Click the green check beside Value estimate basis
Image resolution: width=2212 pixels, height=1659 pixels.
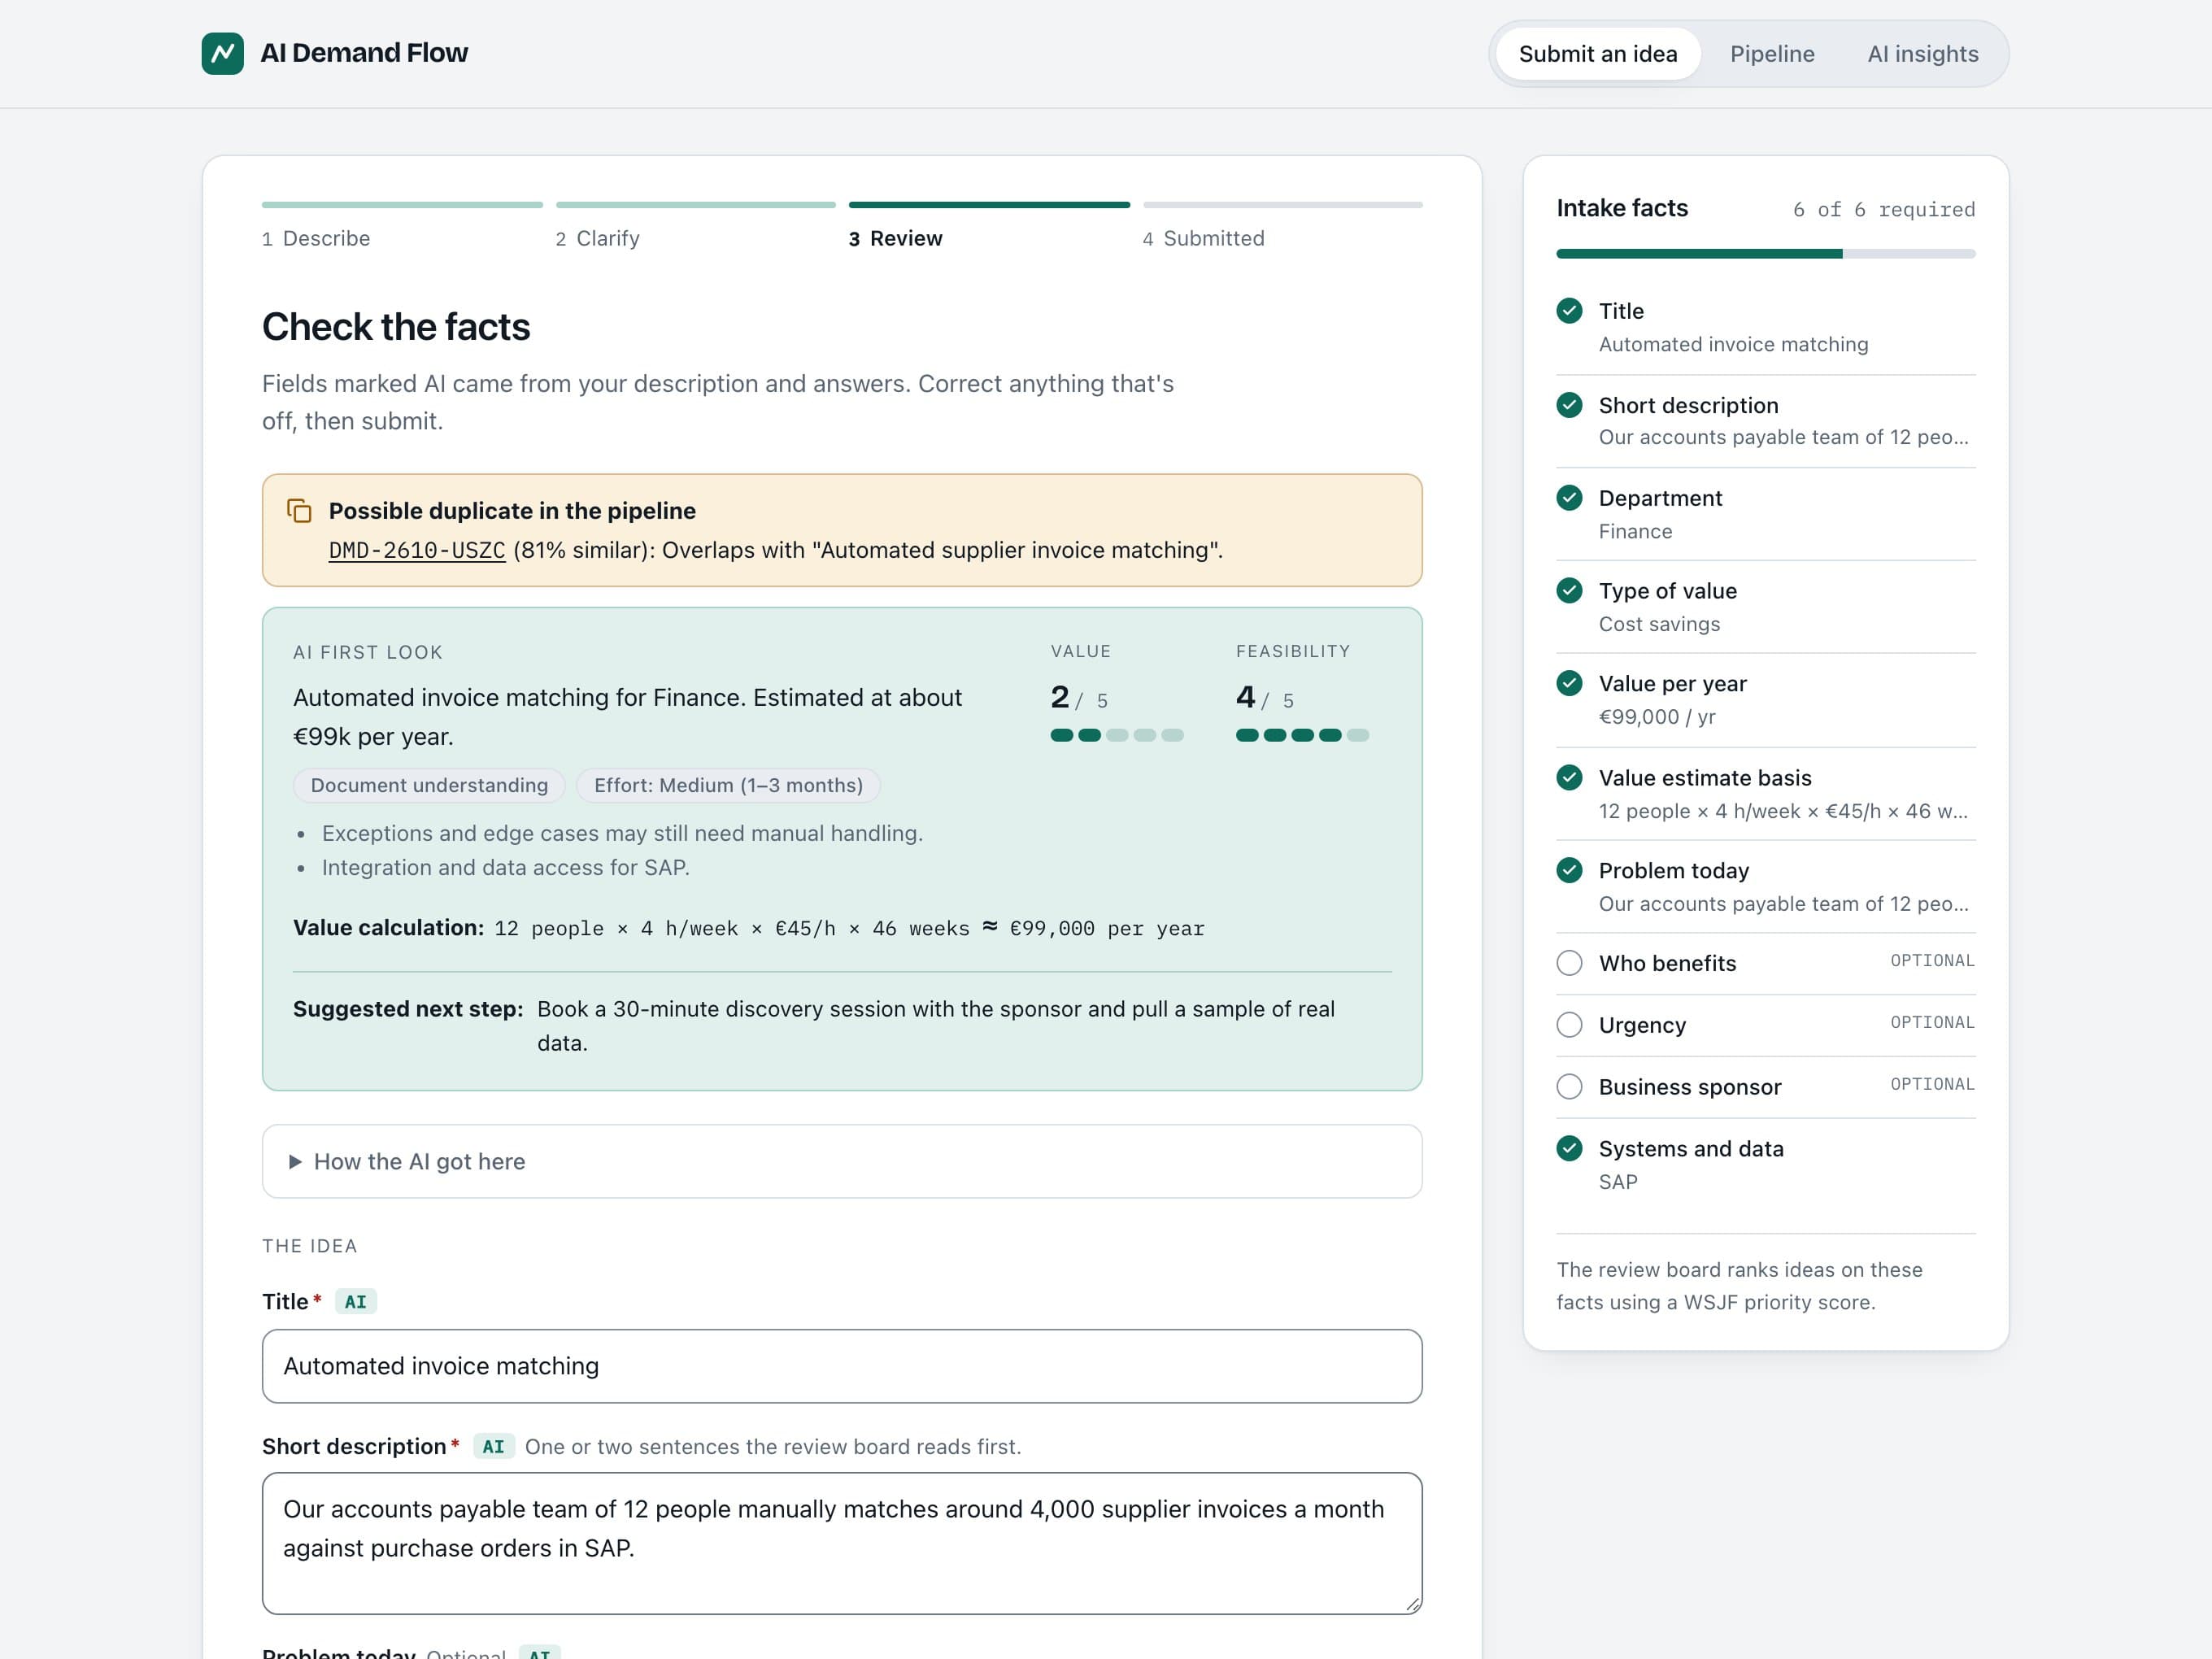(1569, 778)
